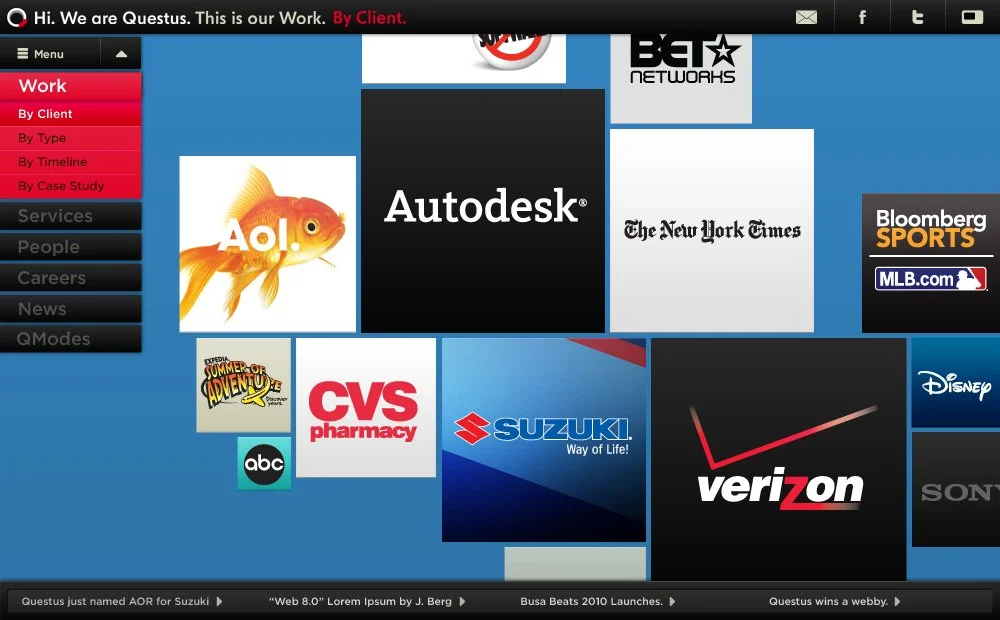Open the Services menu section
Viewport: 1000px width, 620px height.
click(70, 216)
